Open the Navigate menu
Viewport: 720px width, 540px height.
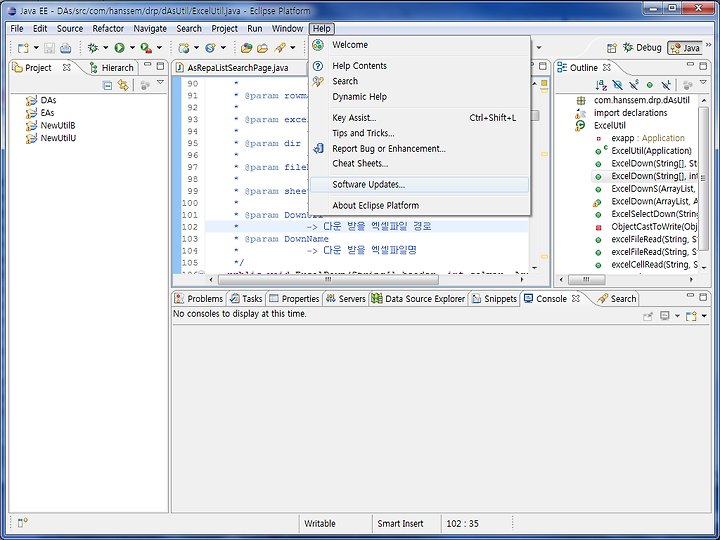150,28
